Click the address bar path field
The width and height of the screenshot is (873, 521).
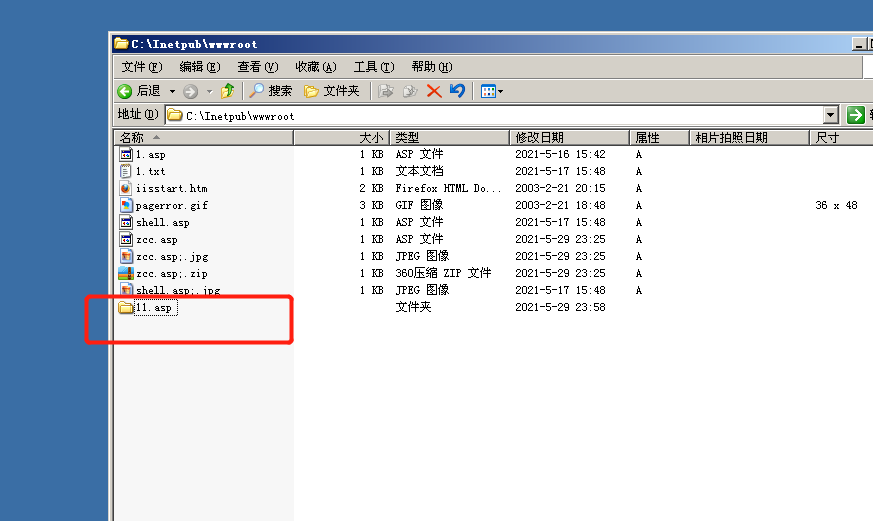point(494,116)
